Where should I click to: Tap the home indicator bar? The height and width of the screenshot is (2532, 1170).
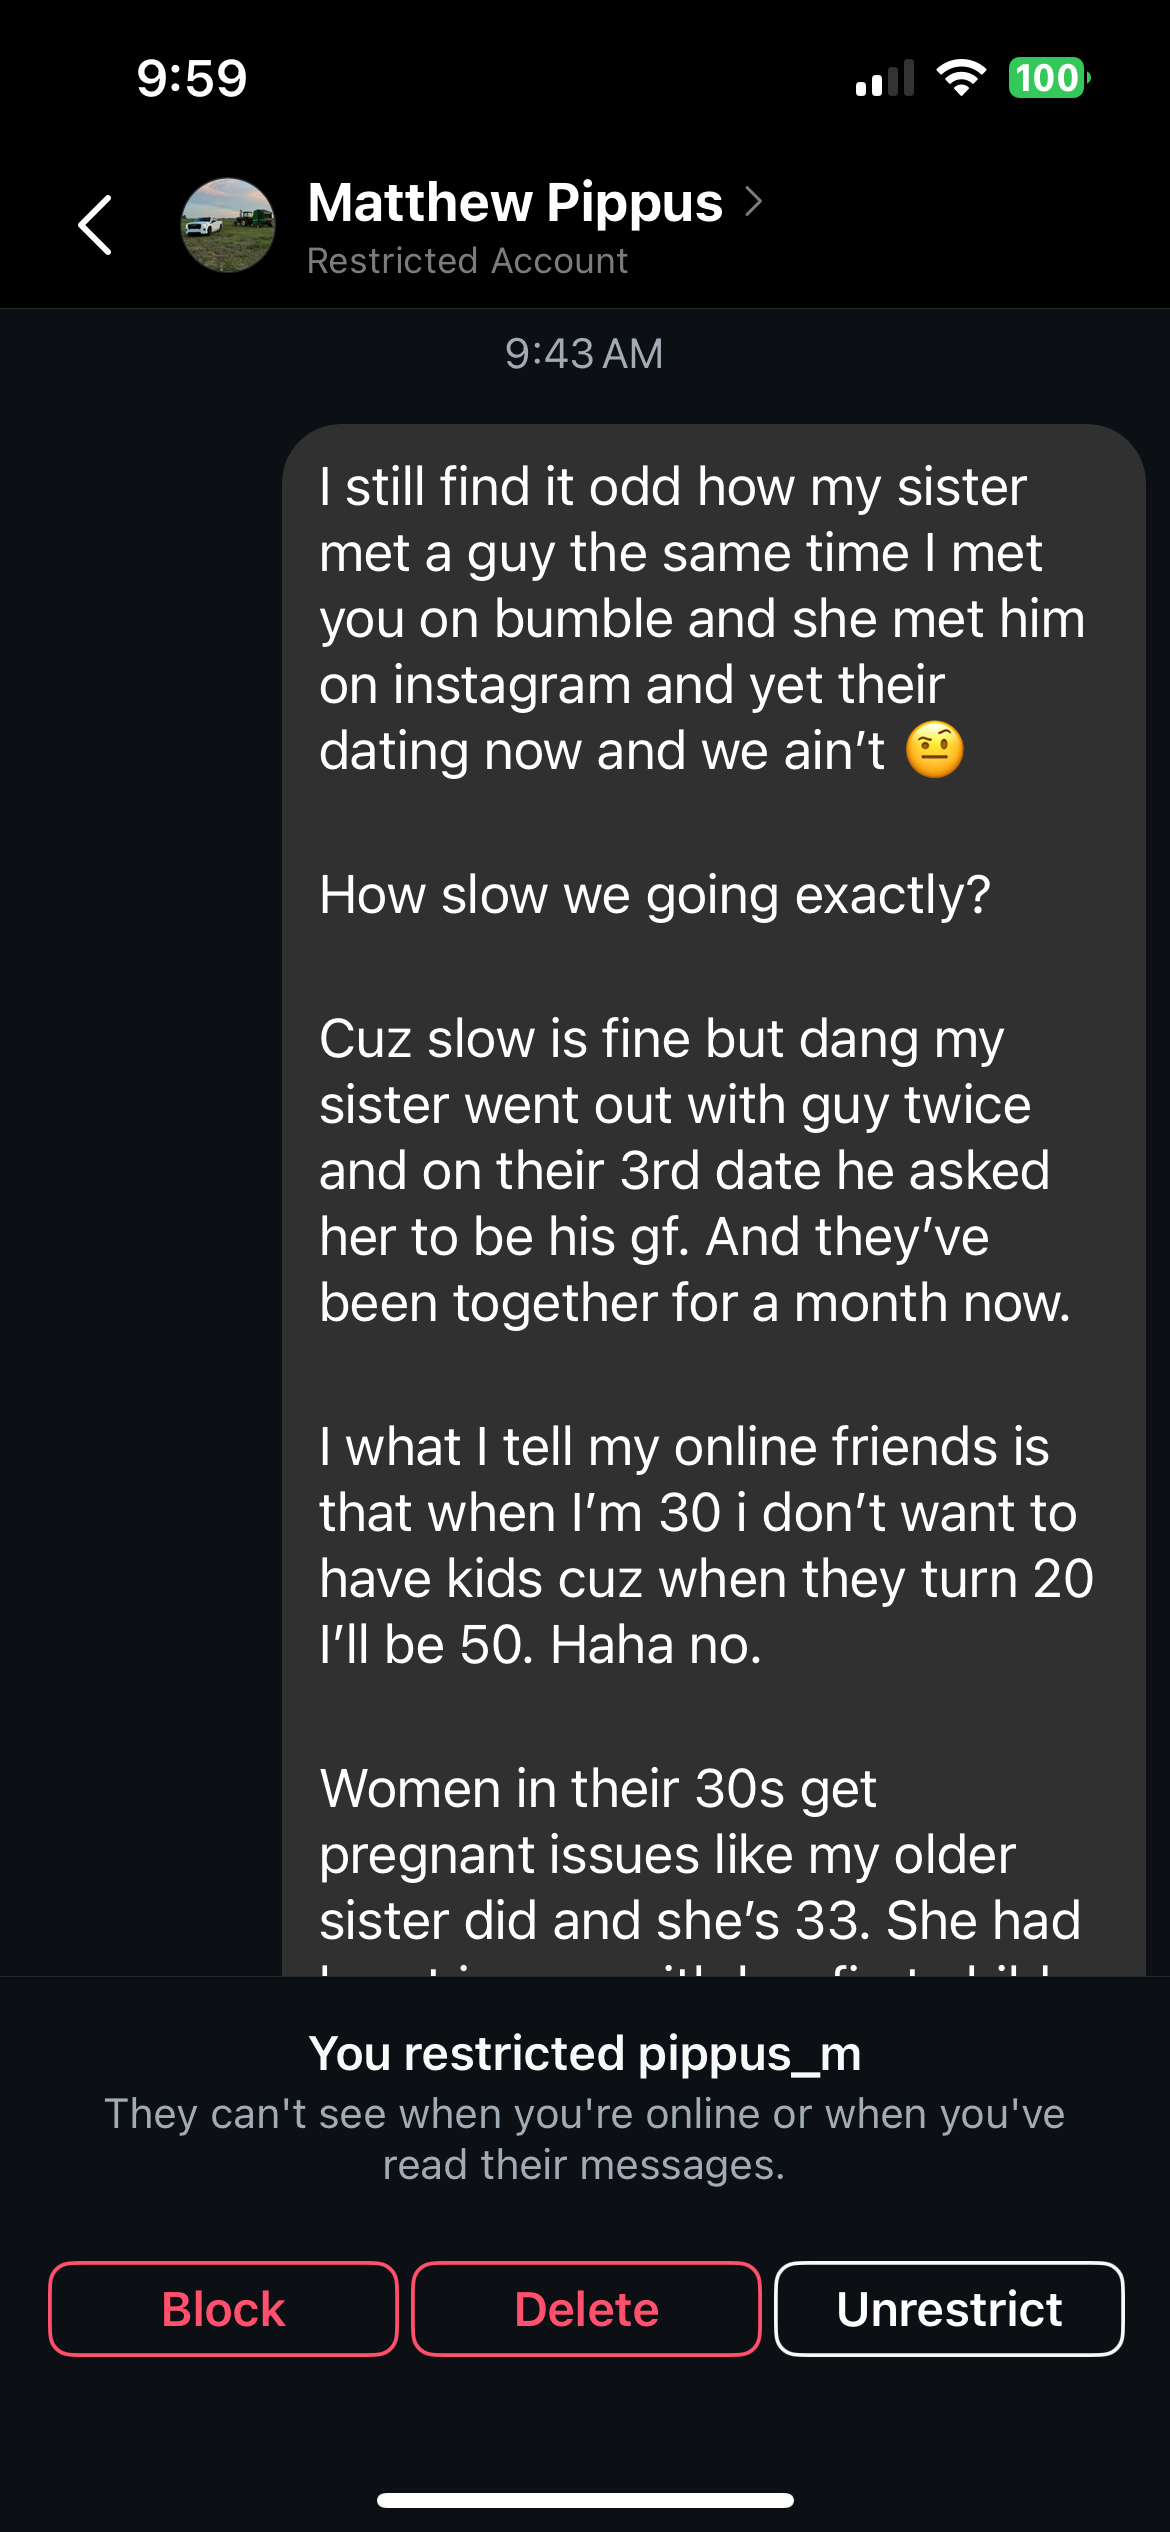click(x=585, y=2500)
